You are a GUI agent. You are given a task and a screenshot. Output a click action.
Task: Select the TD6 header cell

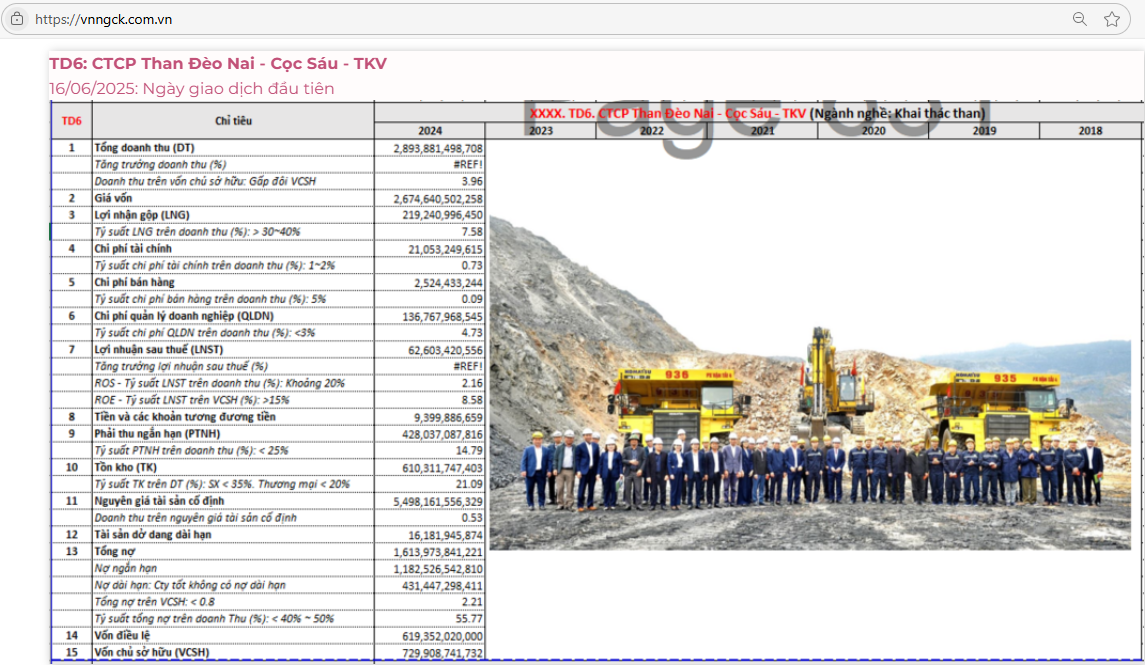pyautogui.click(x=72, y=121)
